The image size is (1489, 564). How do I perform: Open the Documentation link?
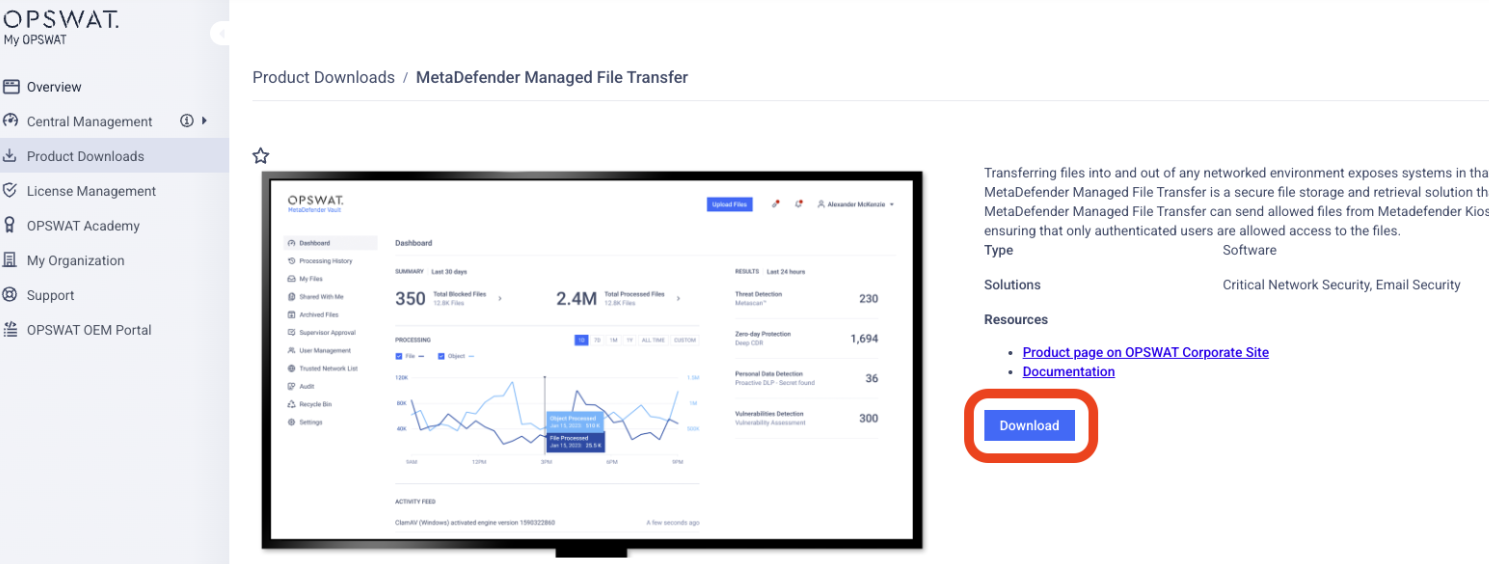[x=1069, y=371]
